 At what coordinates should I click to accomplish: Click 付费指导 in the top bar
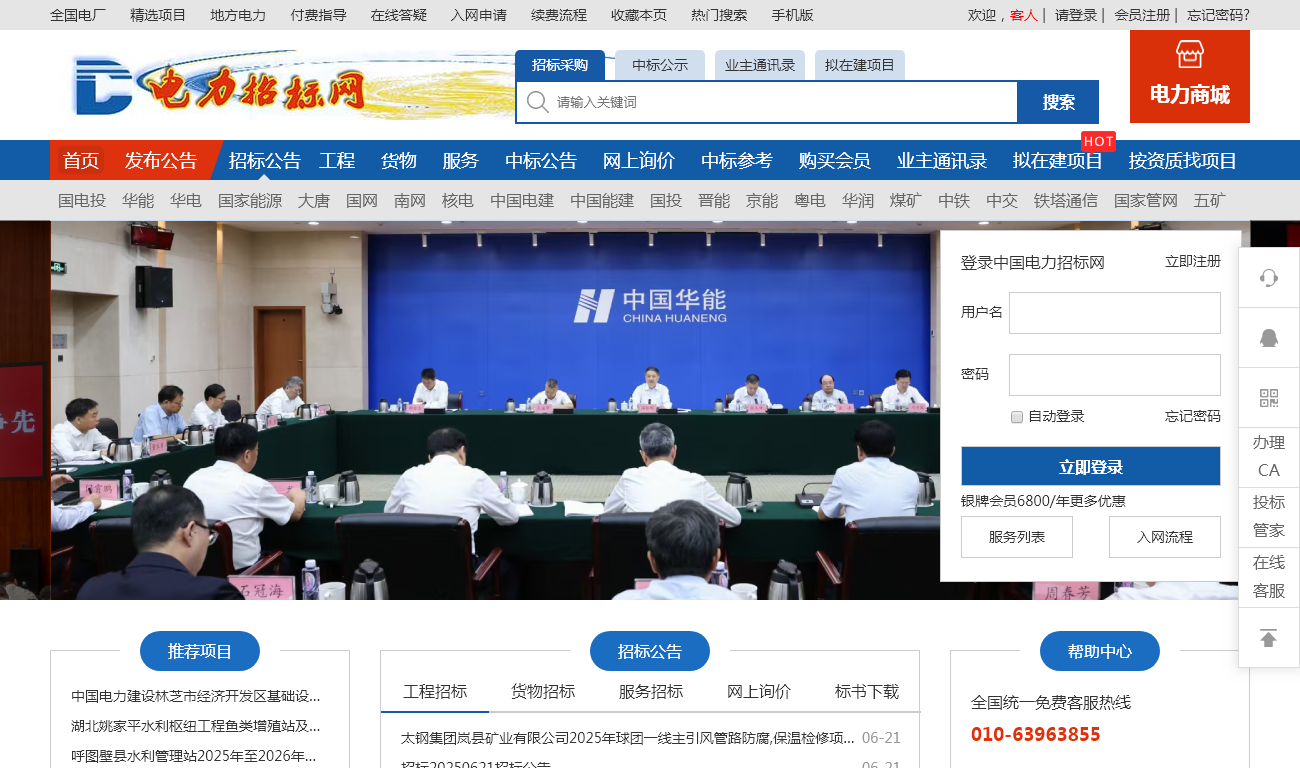point(319,15)
